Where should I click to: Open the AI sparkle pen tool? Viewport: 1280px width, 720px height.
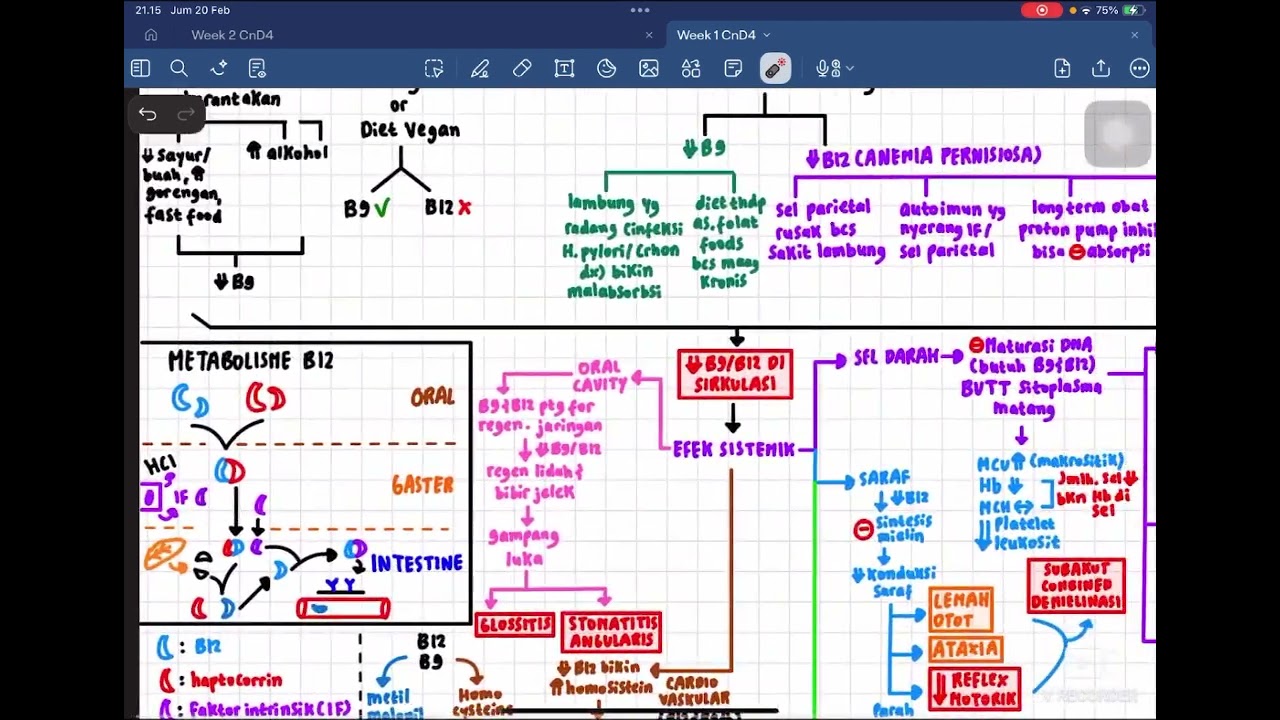coord(218,68)
